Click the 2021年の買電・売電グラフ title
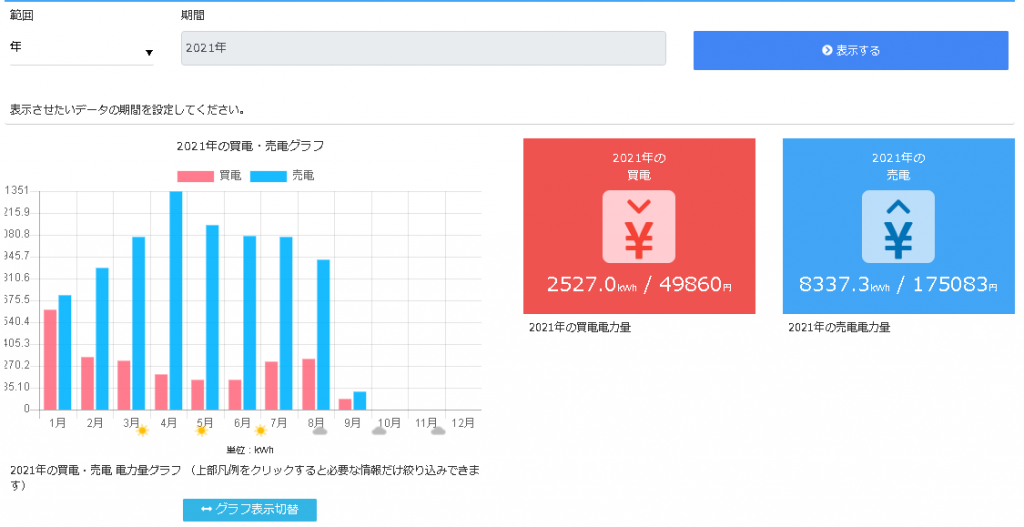 point(250,146)
